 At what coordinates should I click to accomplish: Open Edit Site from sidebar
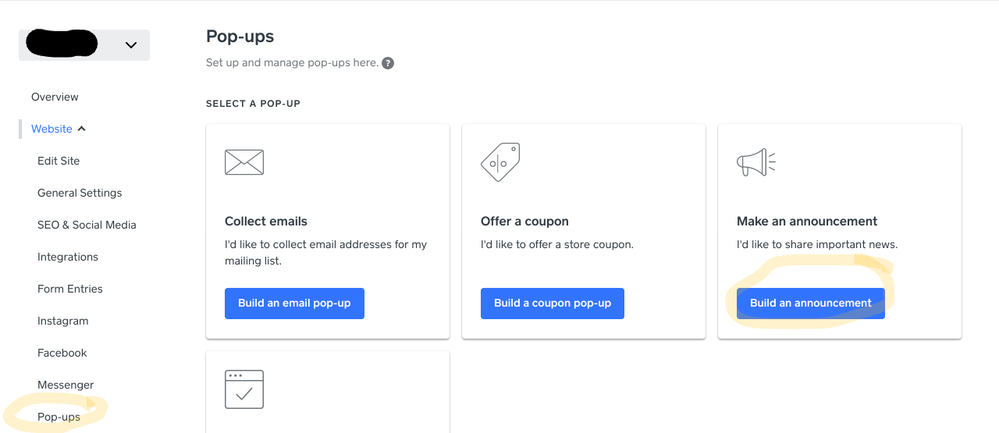tap(58, 161)
